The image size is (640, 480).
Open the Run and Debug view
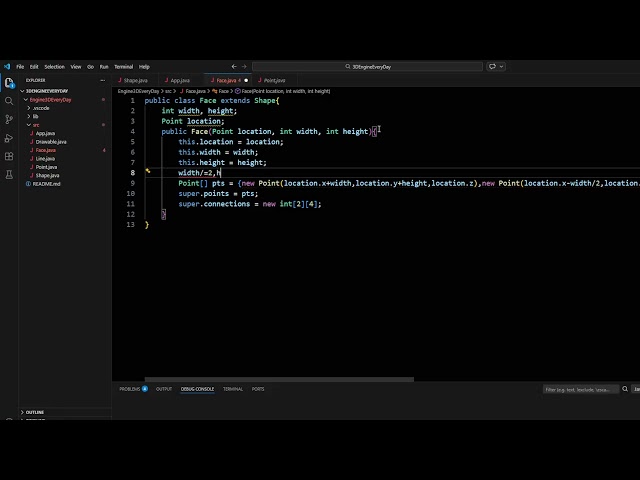click(9, 138)
